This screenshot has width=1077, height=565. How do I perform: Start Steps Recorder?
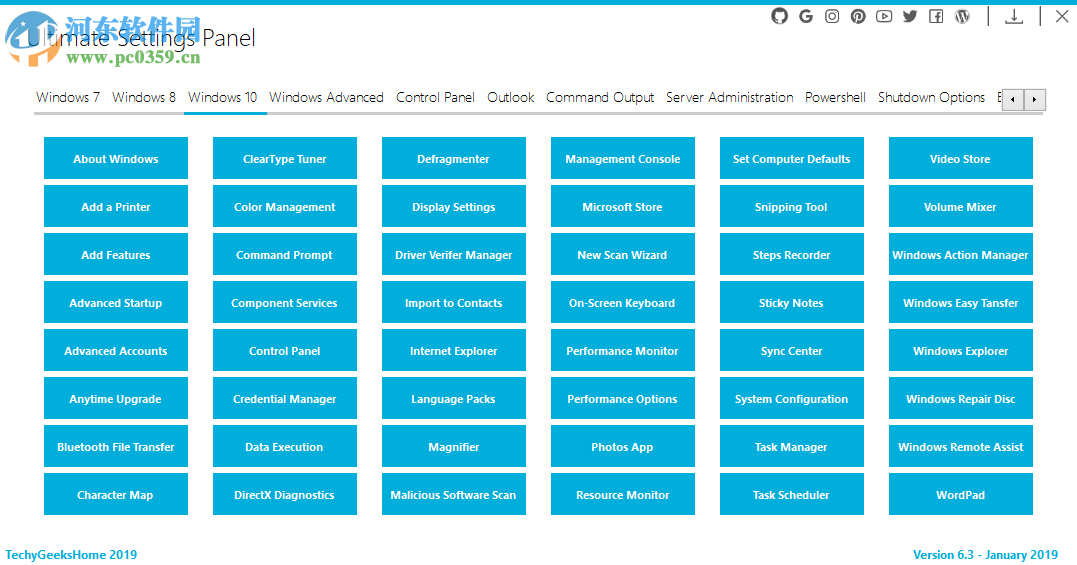coord(791,254)
